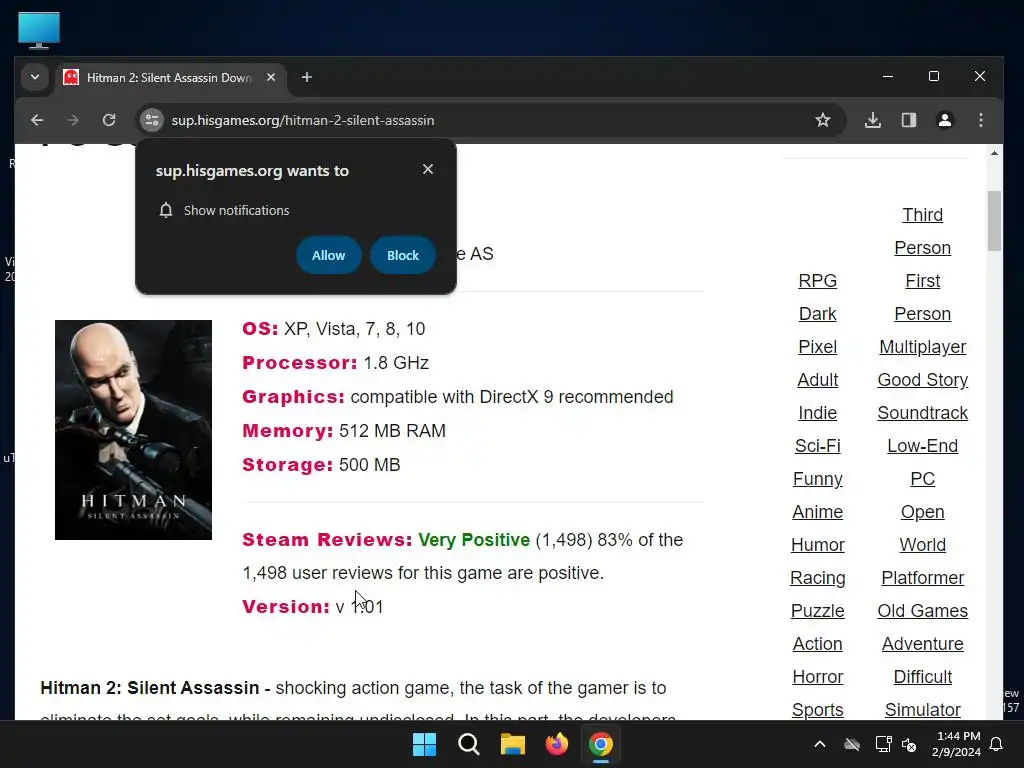Open the Good Story tag
The width and height of the screenshot is (1024, 768).
(x=922, y=380)
